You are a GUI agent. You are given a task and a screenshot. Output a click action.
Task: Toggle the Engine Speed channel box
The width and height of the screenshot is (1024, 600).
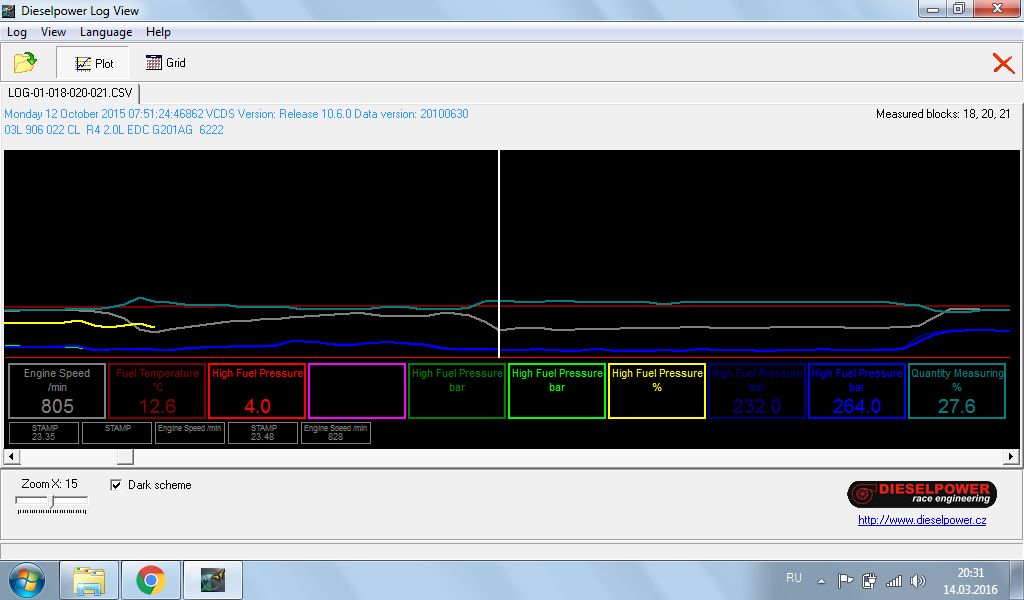57,390
